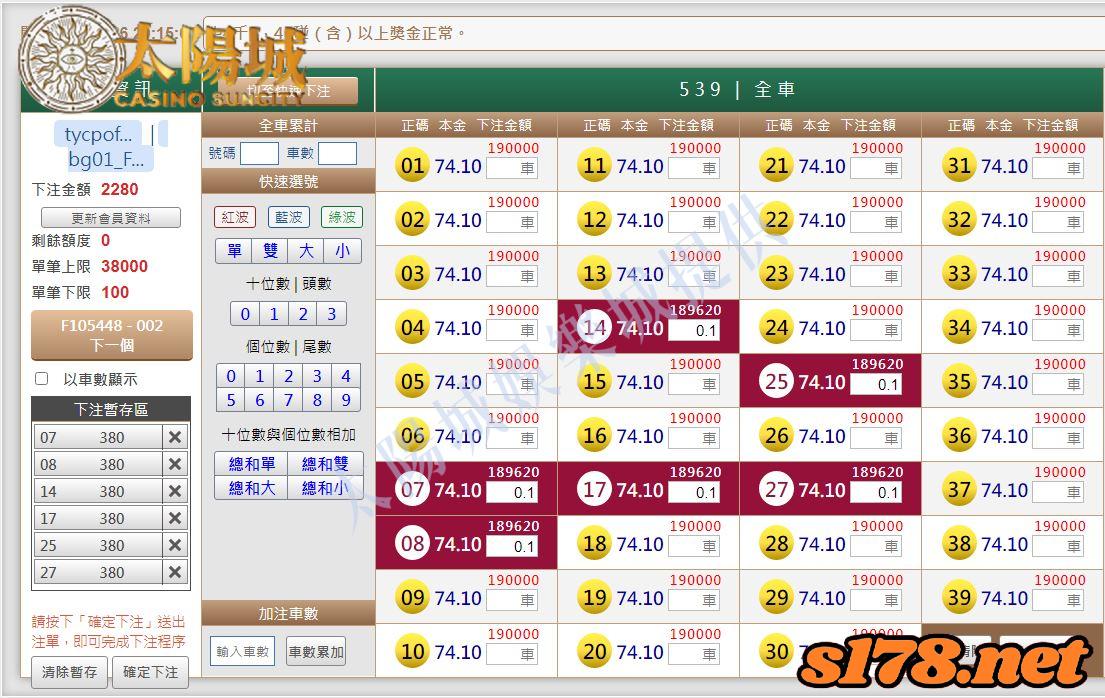Pick ball number 11
This screenshot has height=698, width=1105.
(x=595, y=166)
